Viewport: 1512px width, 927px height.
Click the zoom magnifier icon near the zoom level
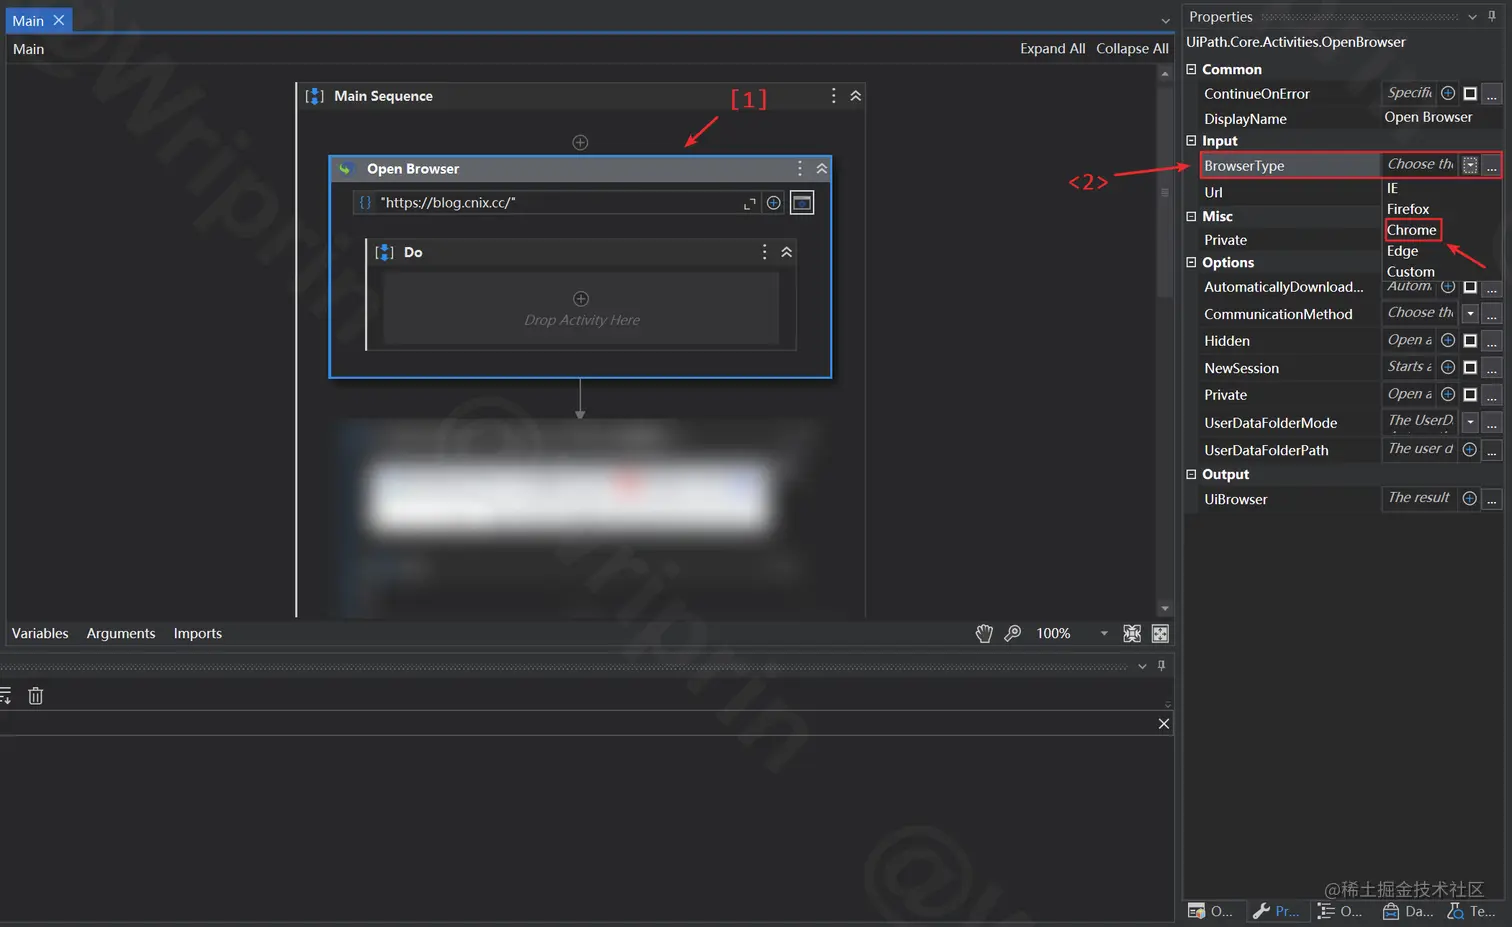point(1012,633)
